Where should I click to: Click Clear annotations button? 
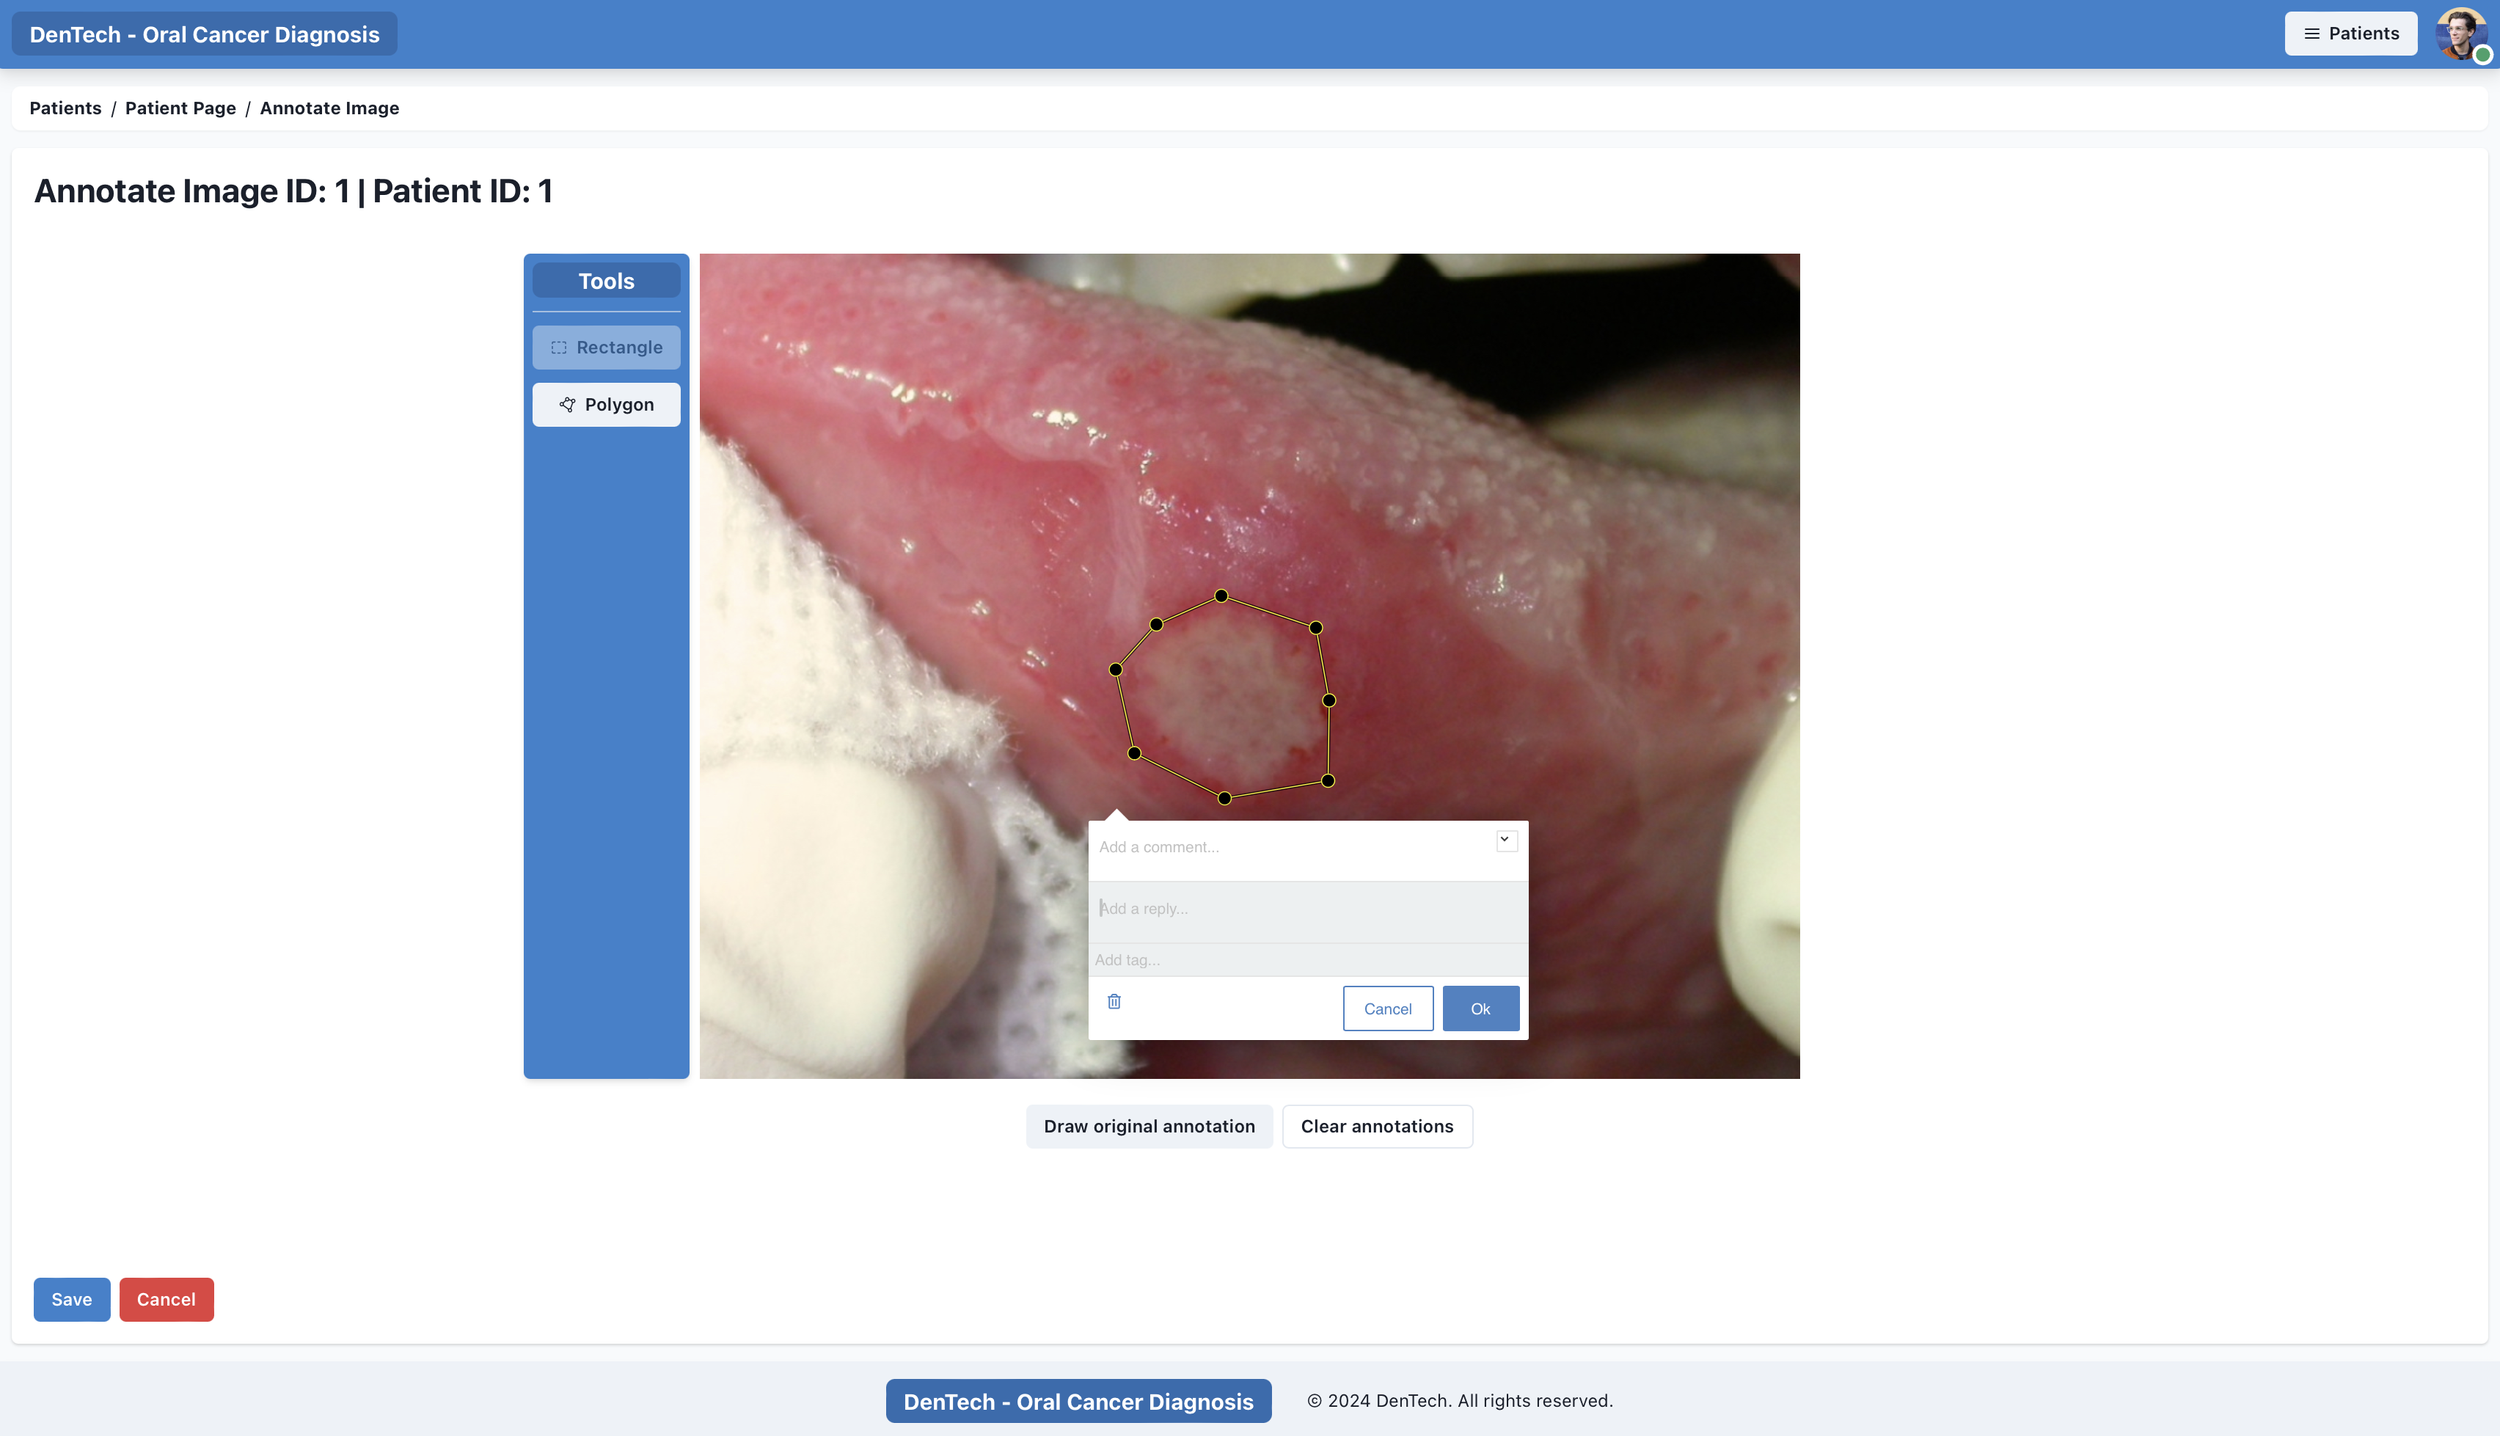click(1376, 1126)
